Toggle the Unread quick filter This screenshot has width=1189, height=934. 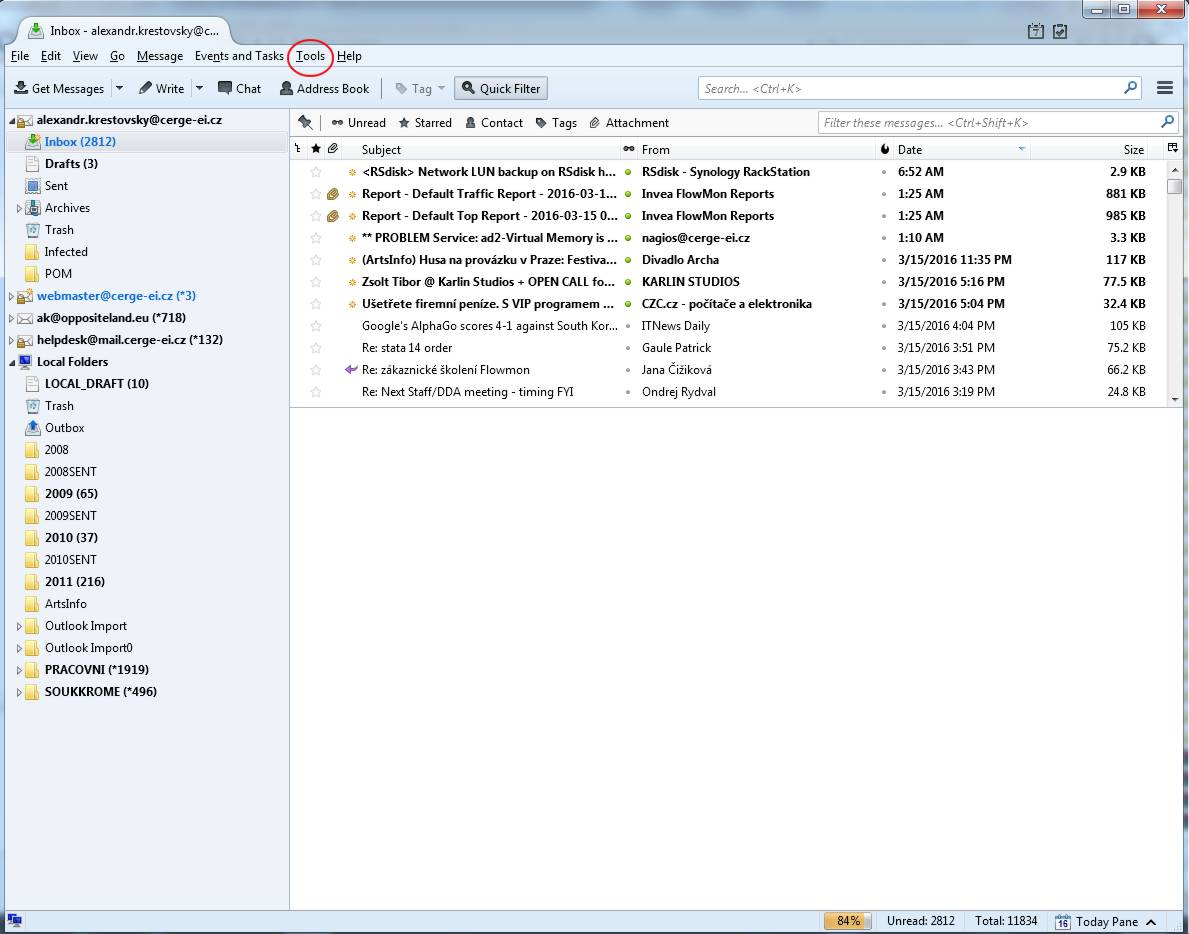click(359, 122)
